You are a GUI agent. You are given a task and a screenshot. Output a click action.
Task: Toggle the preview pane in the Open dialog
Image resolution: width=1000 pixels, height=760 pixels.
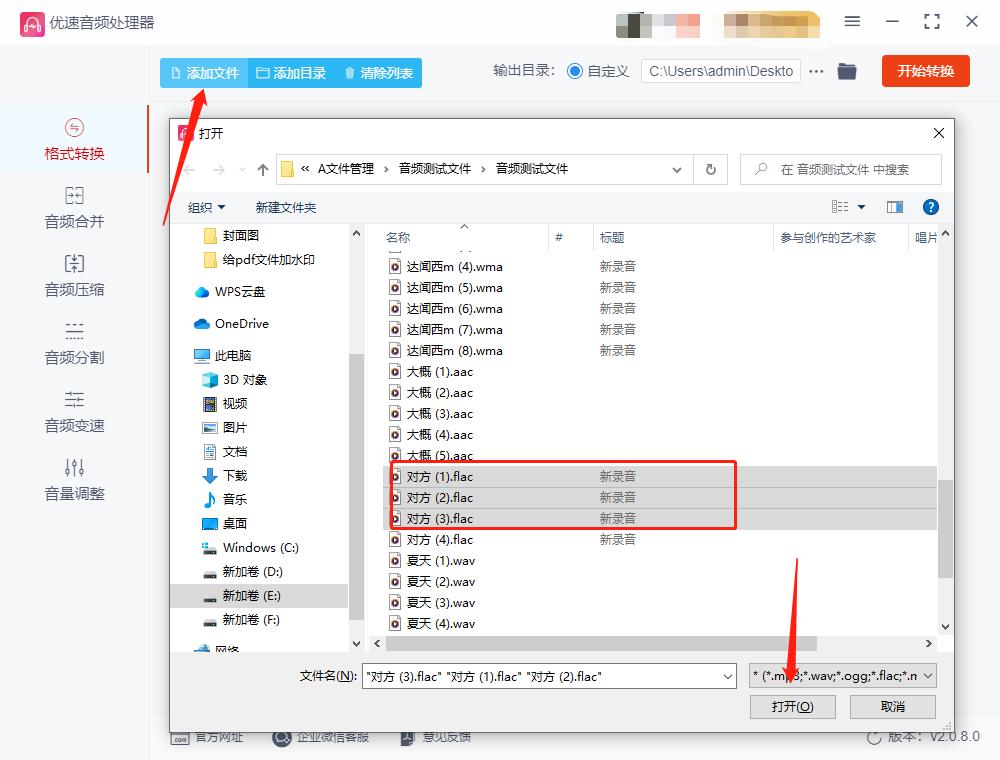893,206
